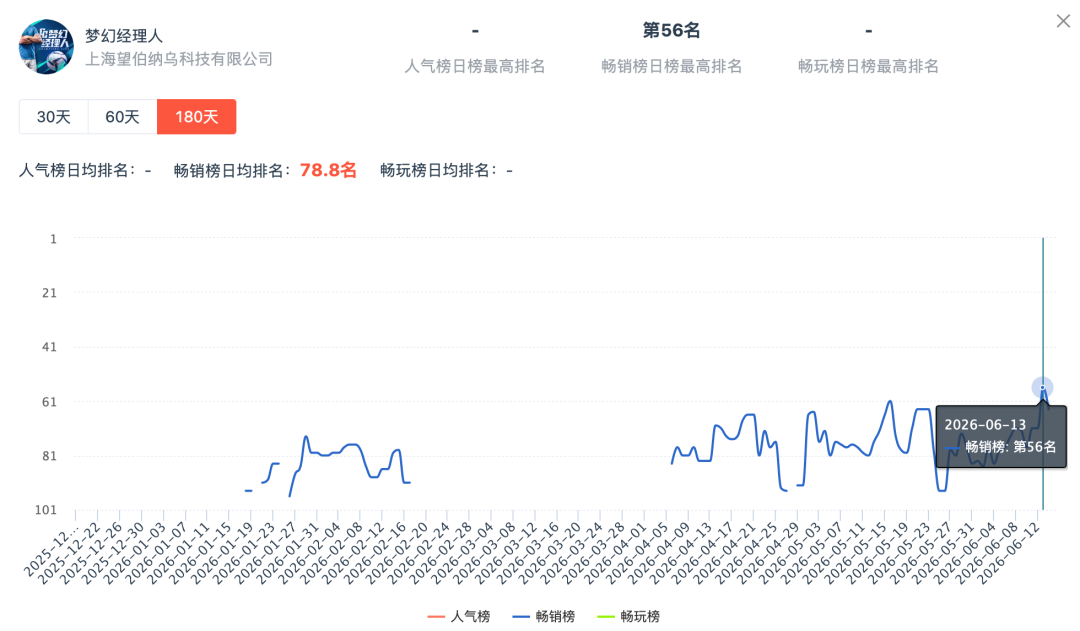This screenshot has height=631, width=1080.
Task: Click the y-axis value 101
Action: 46,510
